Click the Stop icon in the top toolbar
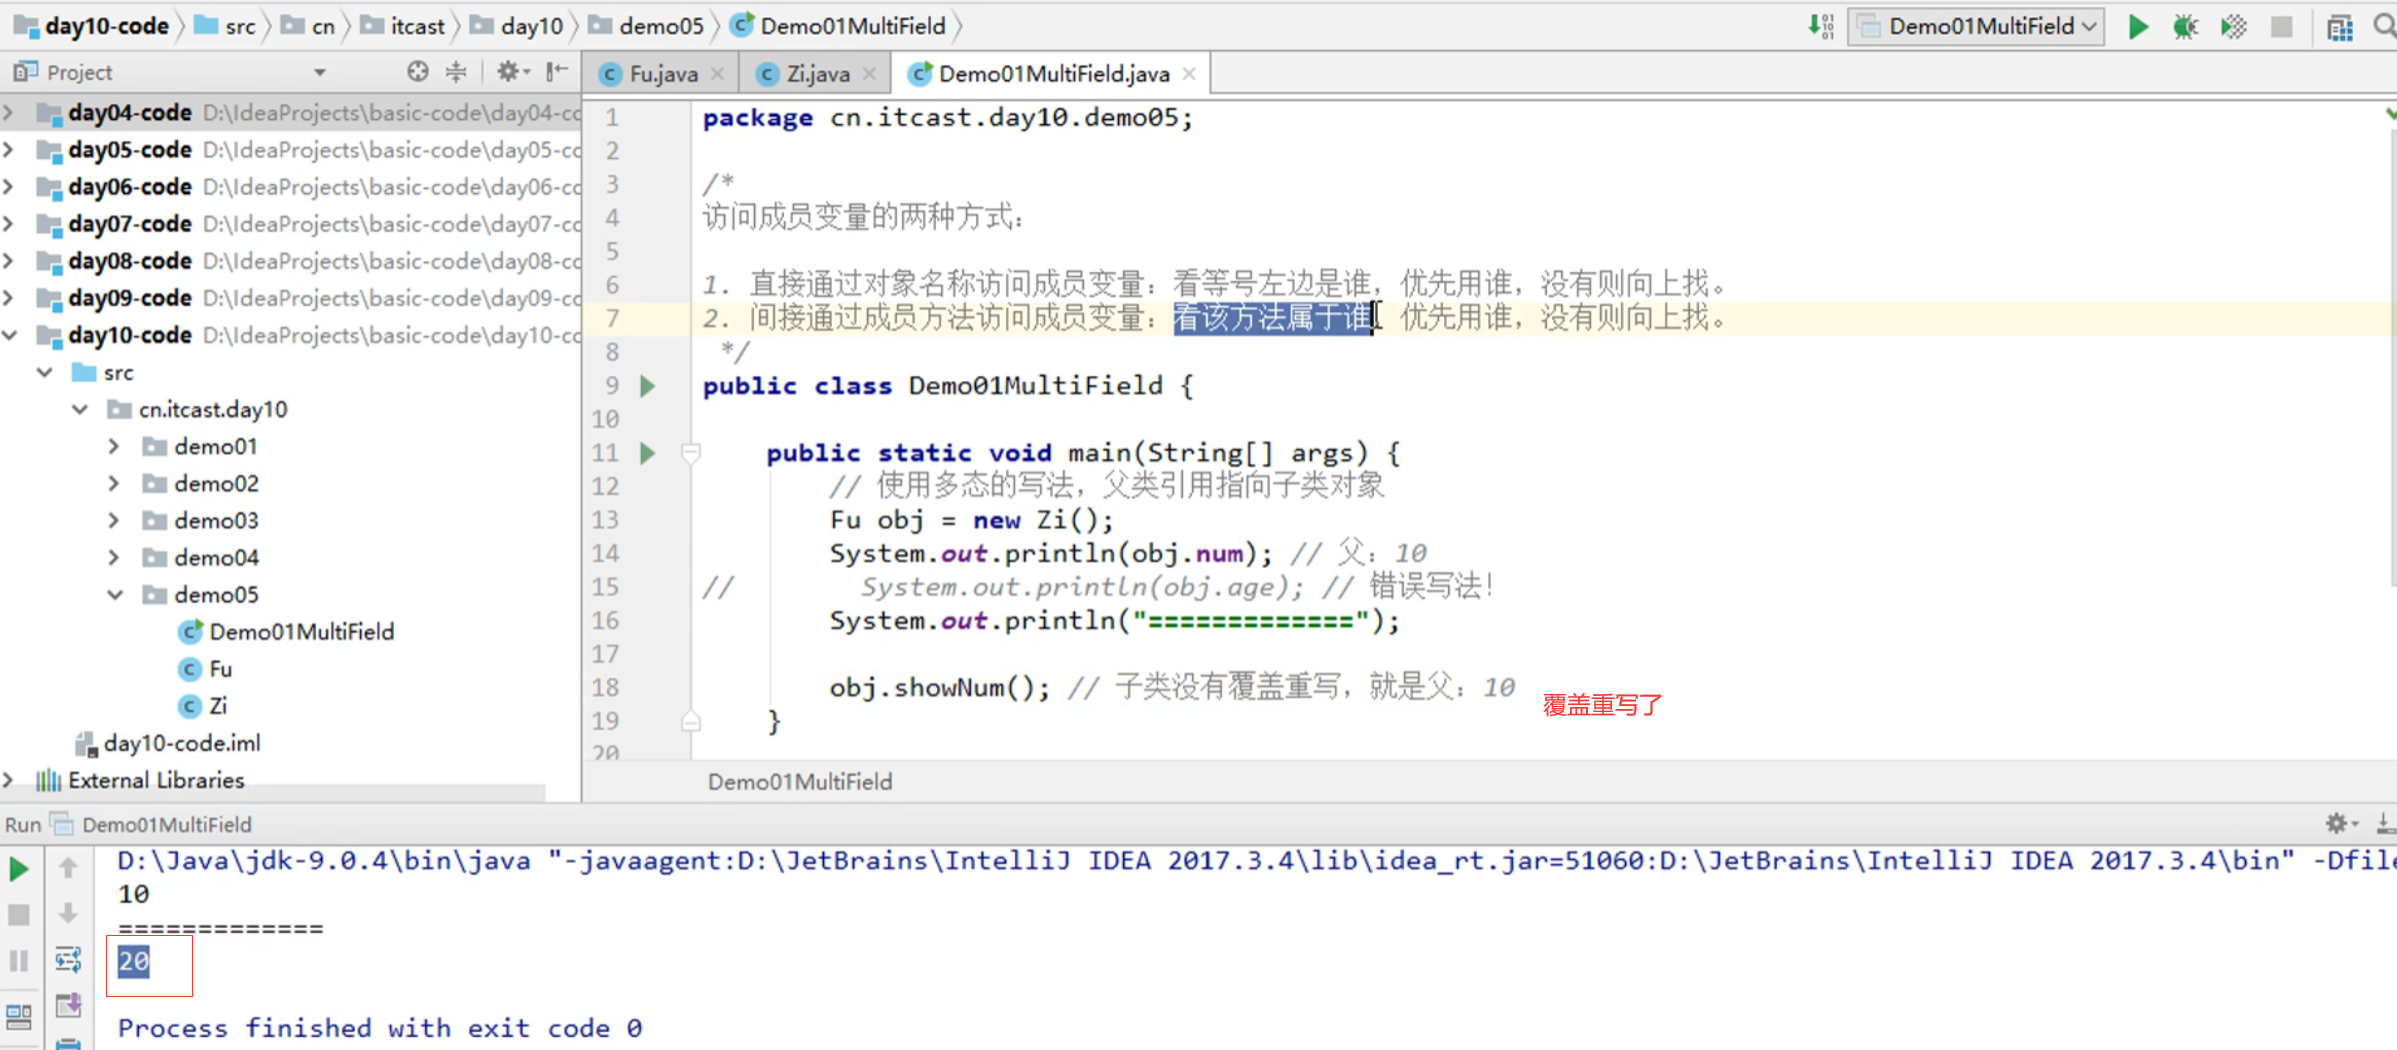Screen dimensions: 2397x1050 tap(2281, 27)
